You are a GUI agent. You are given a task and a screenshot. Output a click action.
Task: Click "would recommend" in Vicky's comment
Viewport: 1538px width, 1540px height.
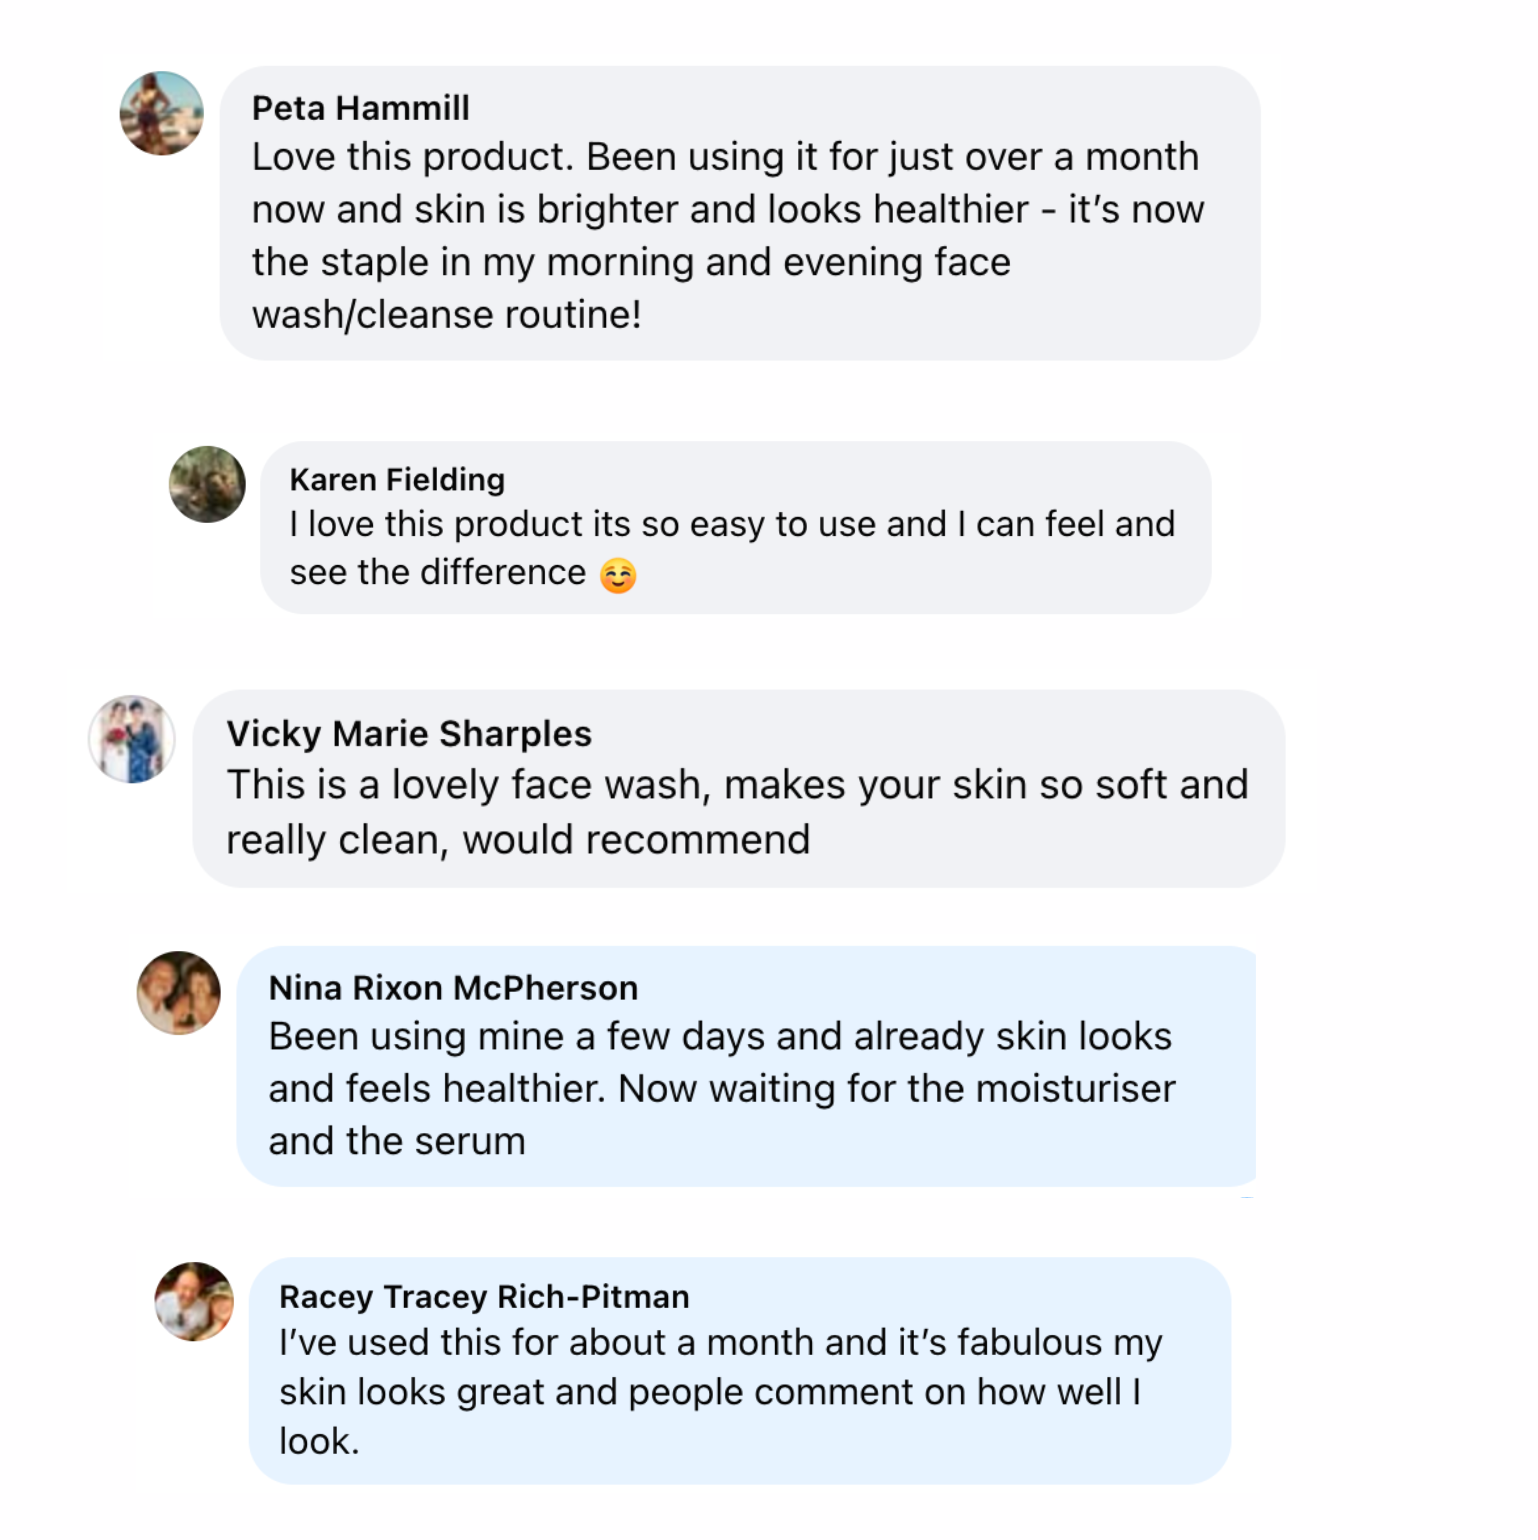tap(636, 840)
